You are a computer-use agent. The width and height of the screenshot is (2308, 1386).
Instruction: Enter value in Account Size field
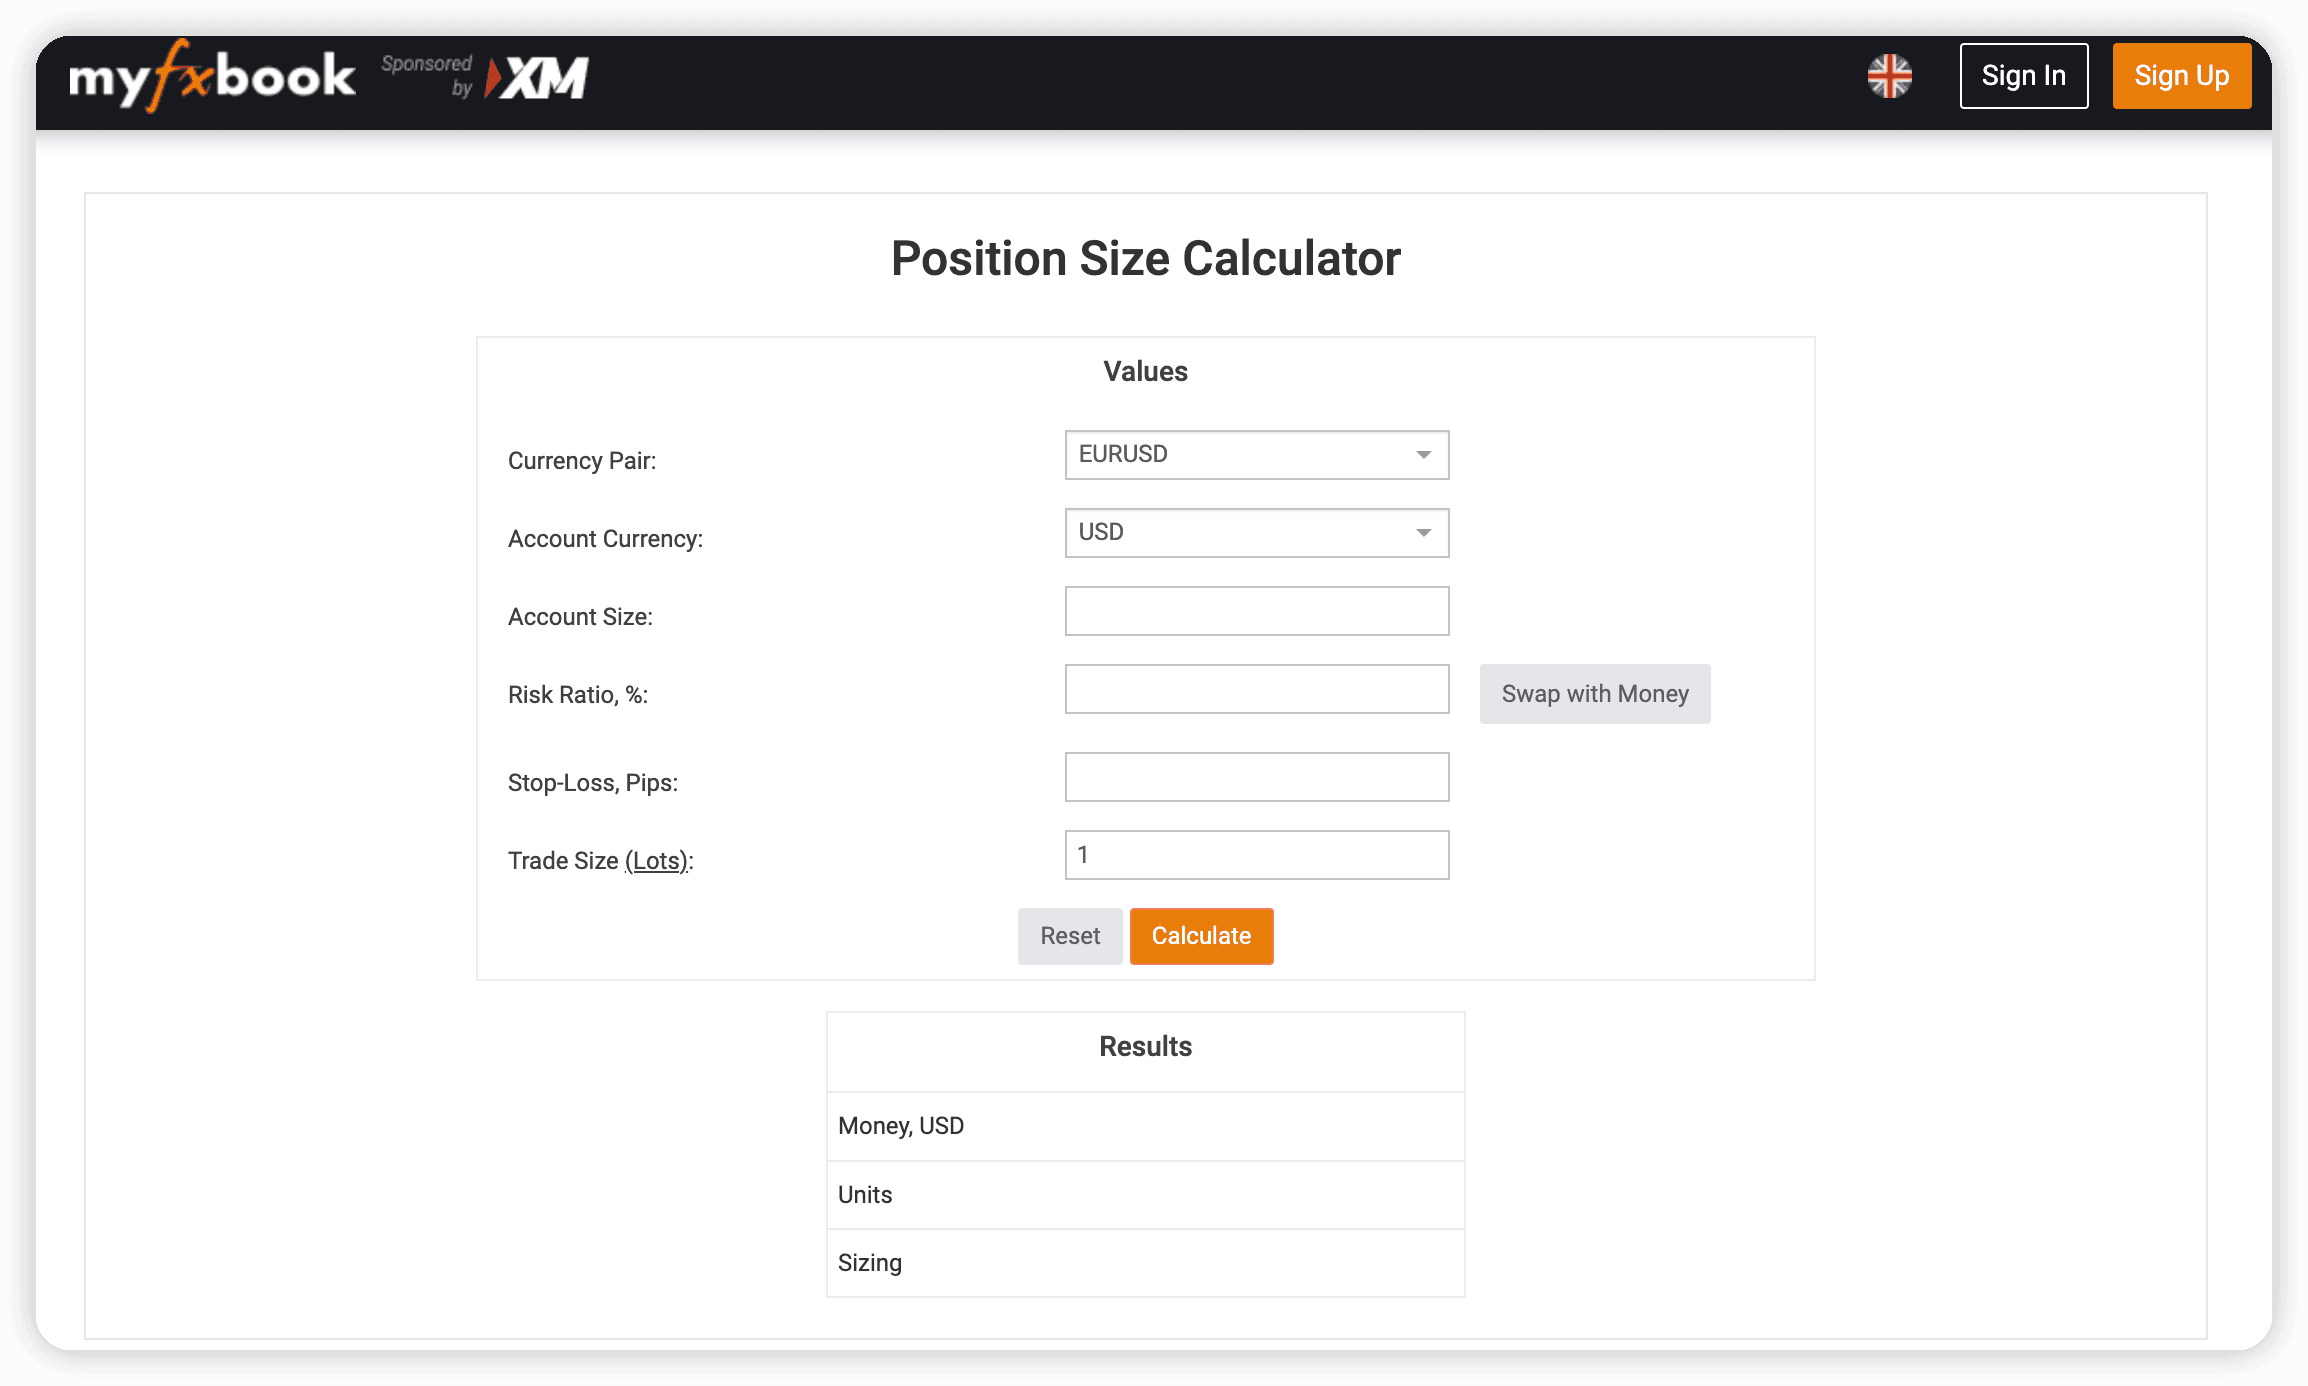1256,610
